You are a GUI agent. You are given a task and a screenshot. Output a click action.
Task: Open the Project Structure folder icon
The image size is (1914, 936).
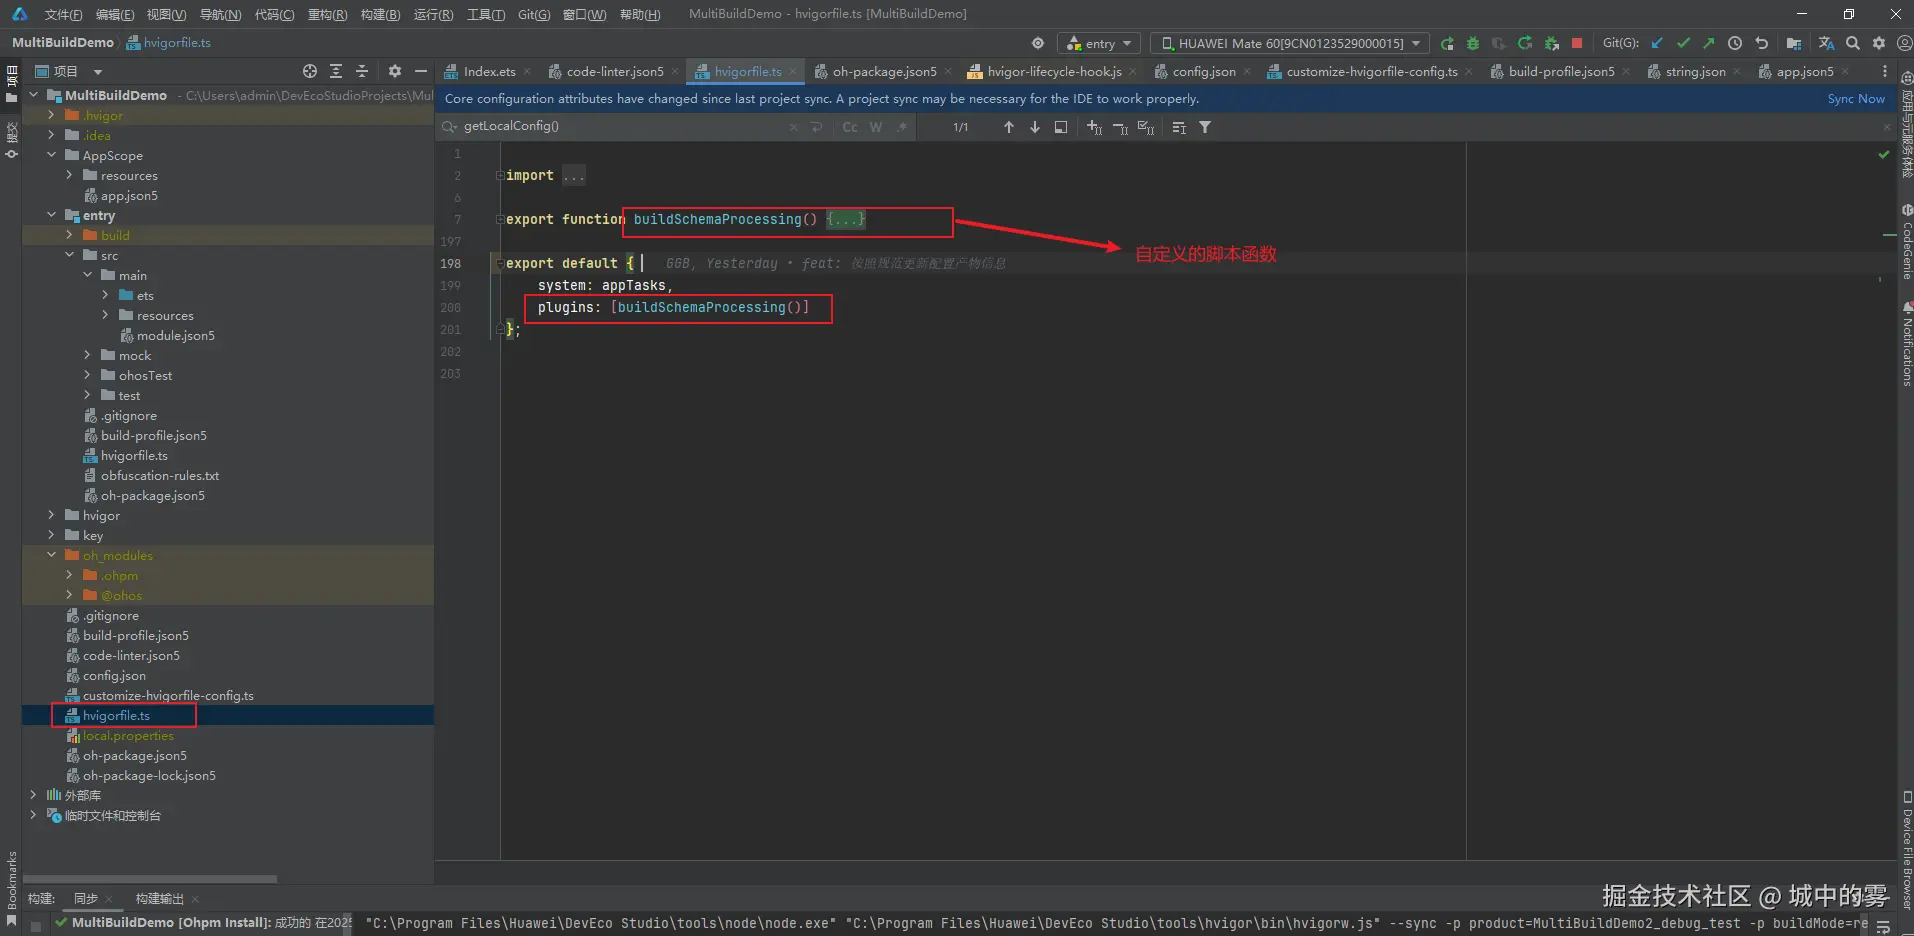(x=1794, y=43)
